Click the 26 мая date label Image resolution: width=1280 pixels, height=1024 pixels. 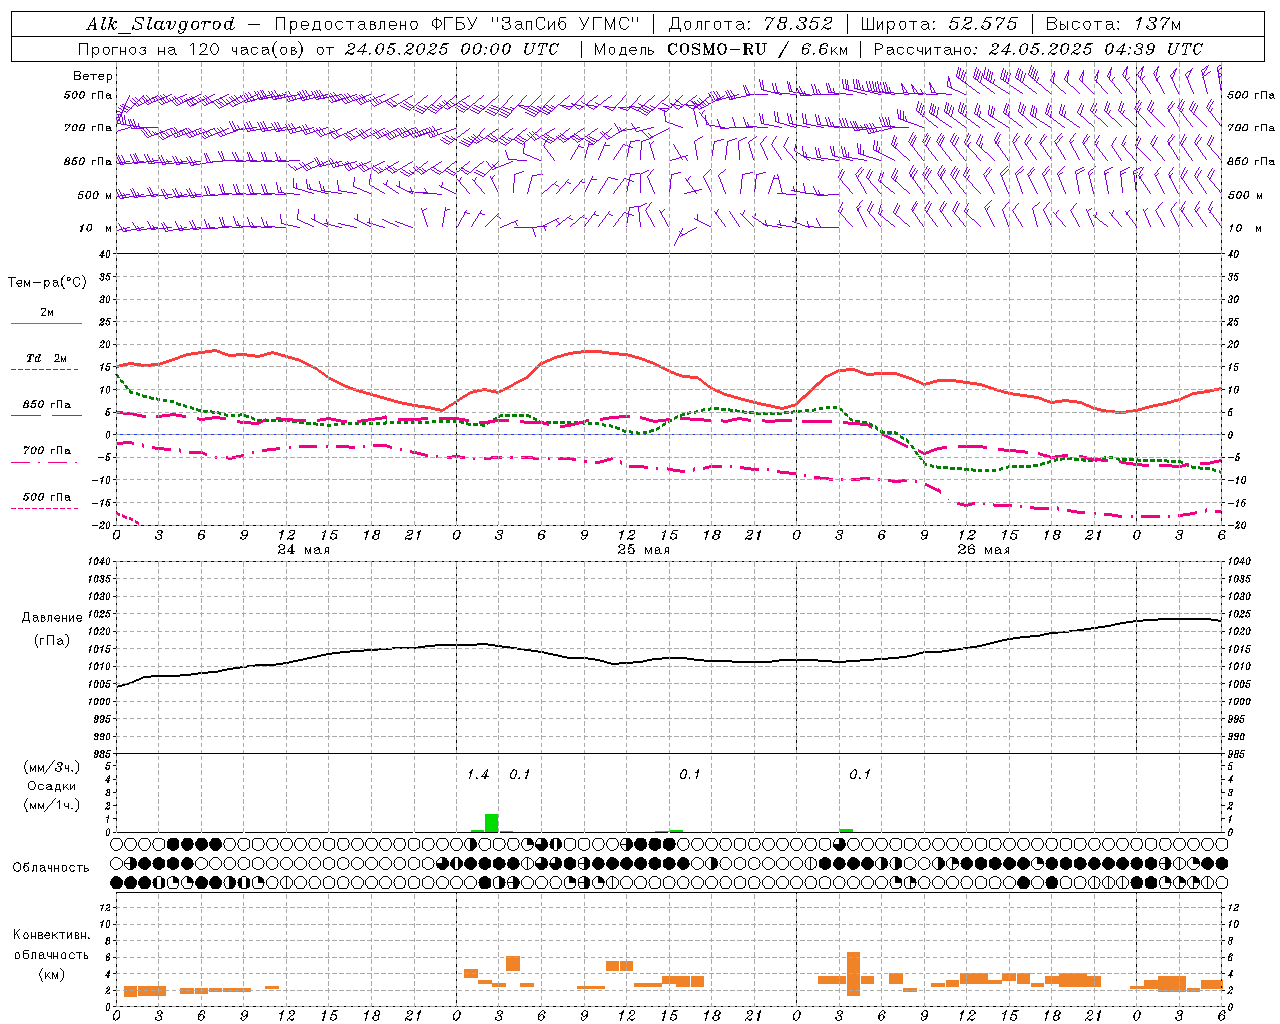pyautogui.click(x=983, y=550)
